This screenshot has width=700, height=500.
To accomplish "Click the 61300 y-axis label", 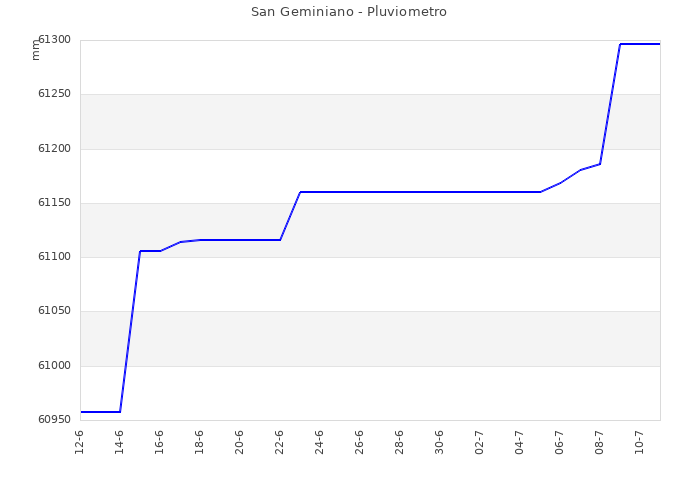I will tap(55, 40).
